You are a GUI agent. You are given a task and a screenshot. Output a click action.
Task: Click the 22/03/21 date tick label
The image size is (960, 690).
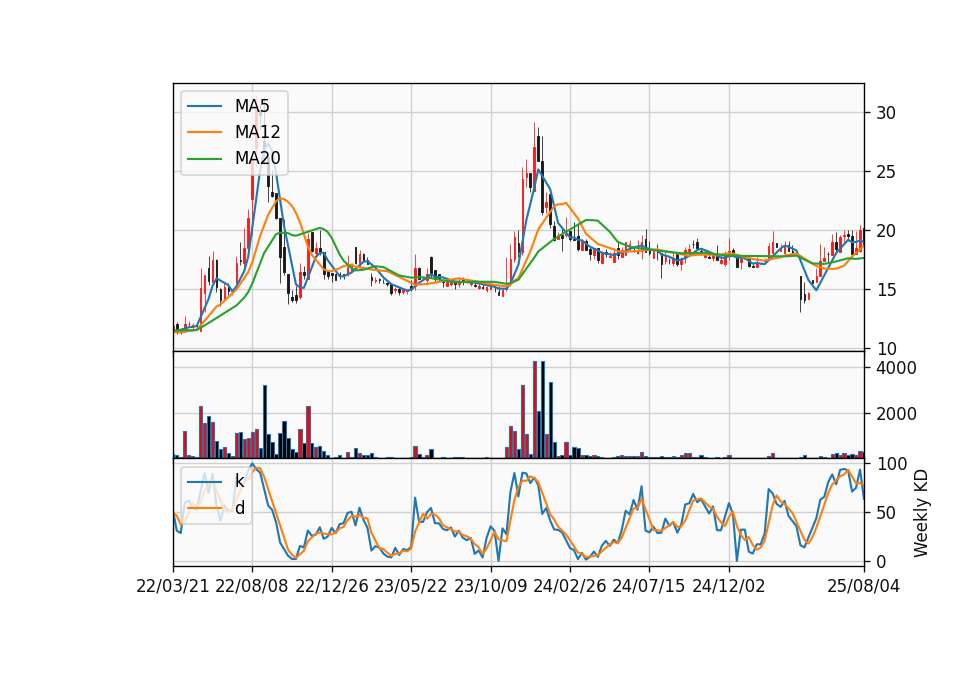pos(173,587)
